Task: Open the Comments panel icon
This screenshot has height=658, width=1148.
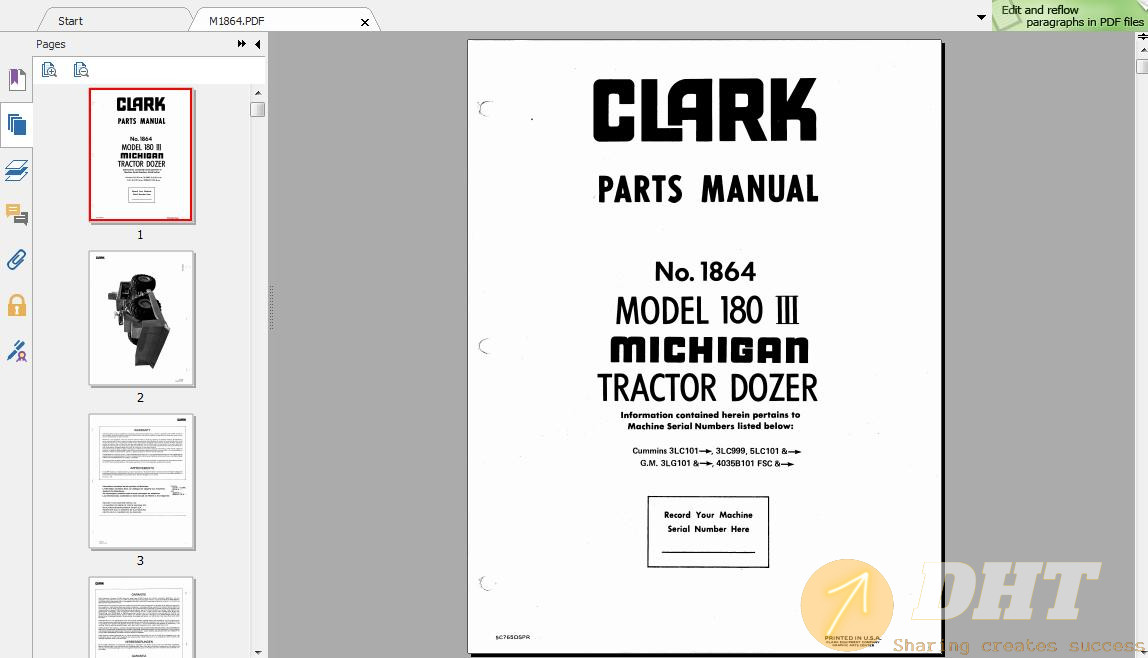Action: click(17, 214)
